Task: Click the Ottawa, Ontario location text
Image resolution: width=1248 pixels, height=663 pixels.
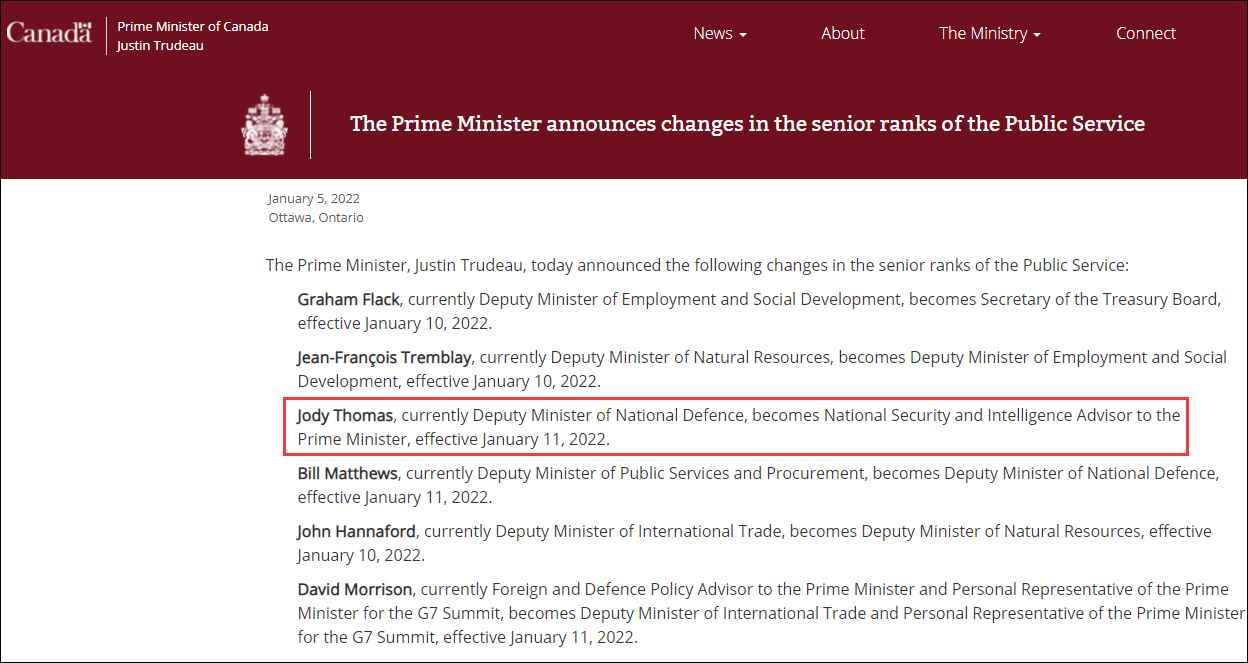Action: (316, 217)
